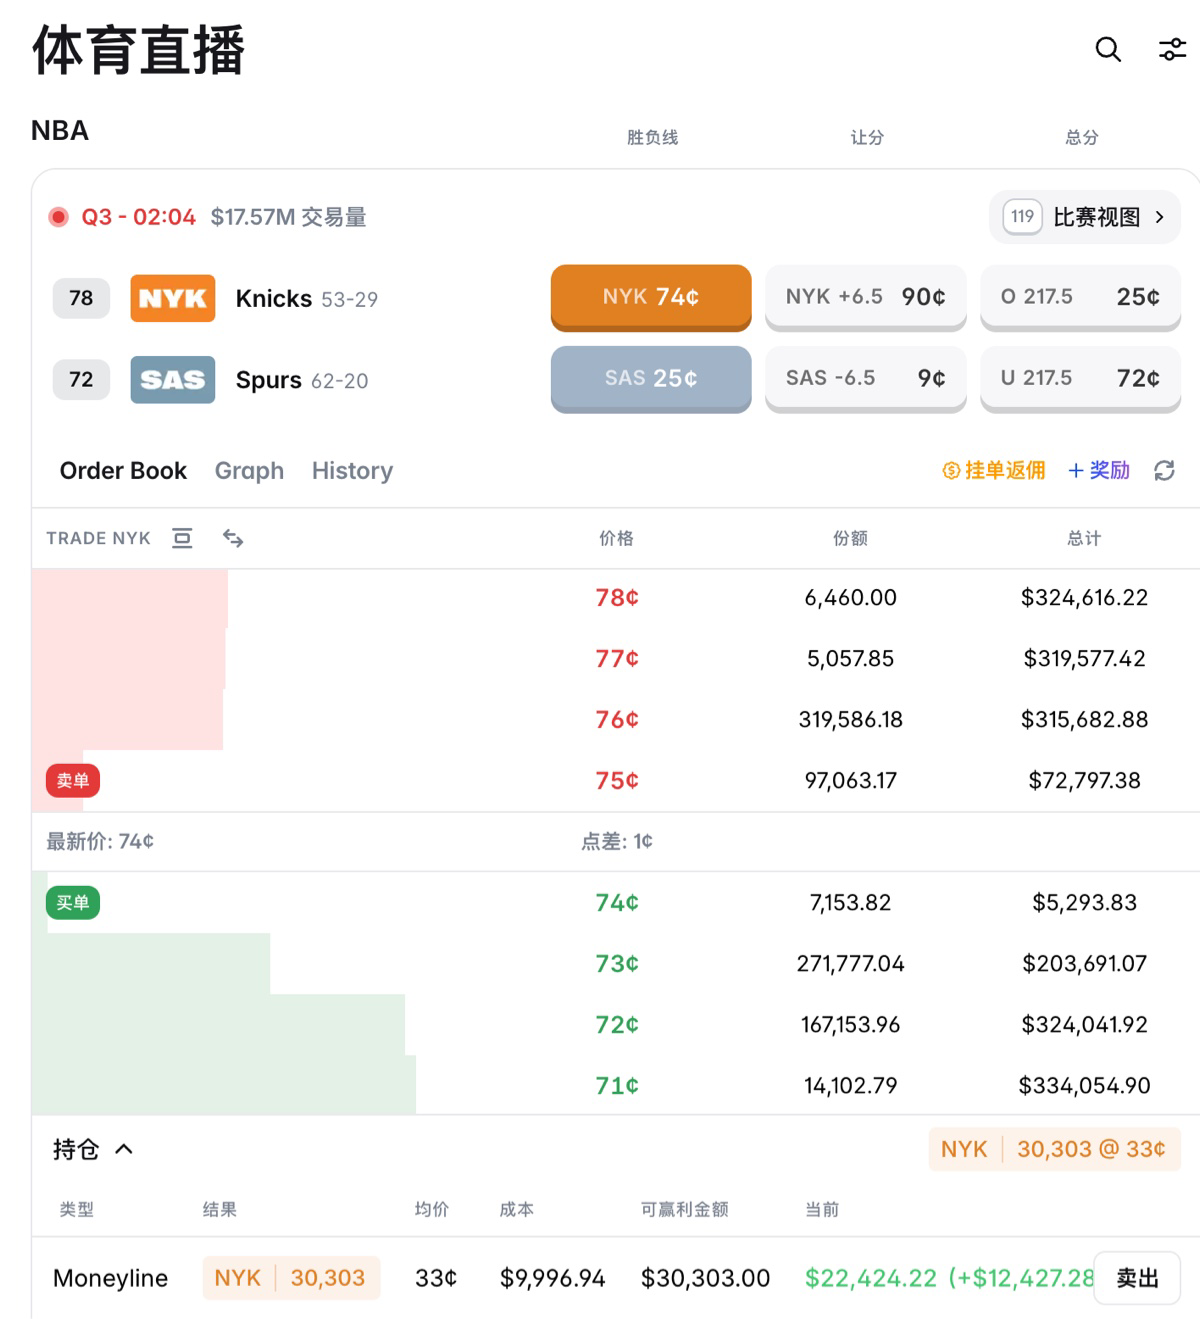Click the 胜负线 column header
Viewport: 1200px width, 1319px height.
click(x=652, y=137)
